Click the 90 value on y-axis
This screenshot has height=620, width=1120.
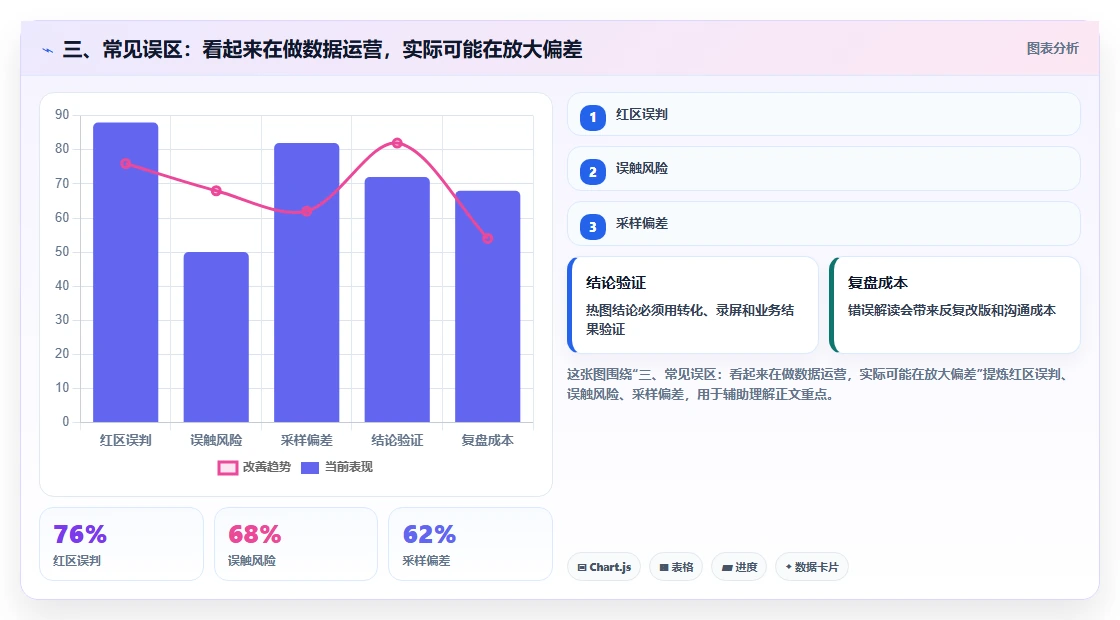tap(62, 115)
